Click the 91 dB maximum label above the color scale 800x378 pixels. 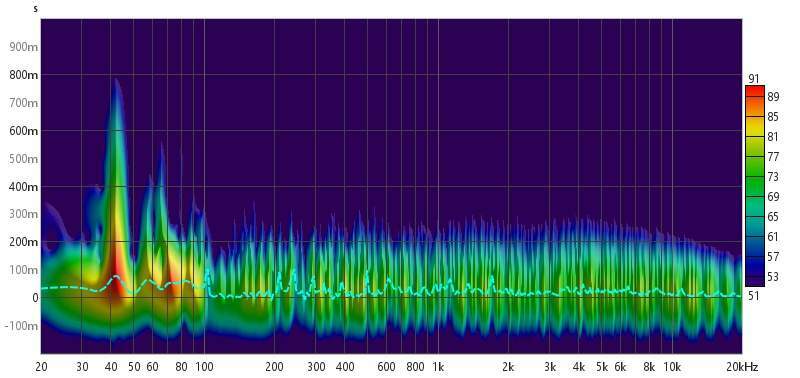coord(754,79)
